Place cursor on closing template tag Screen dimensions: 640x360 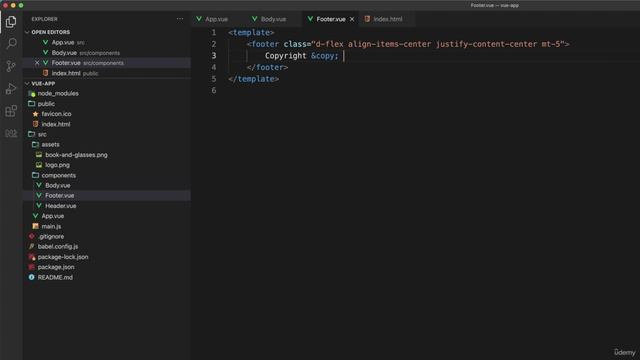253,79
